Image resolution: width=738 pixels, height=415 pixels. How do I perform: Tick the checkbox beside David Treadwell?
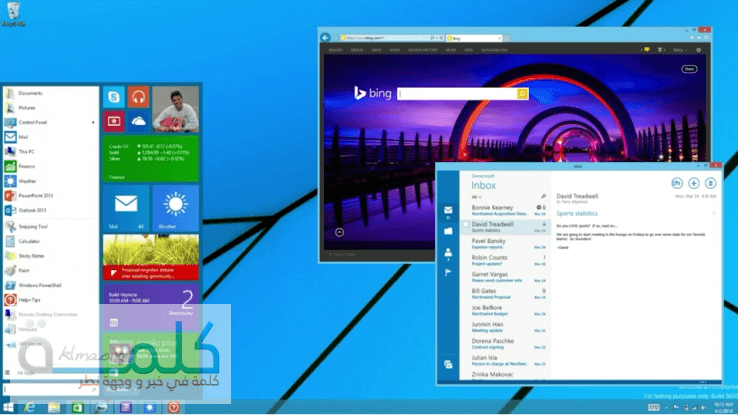[466, 224]
